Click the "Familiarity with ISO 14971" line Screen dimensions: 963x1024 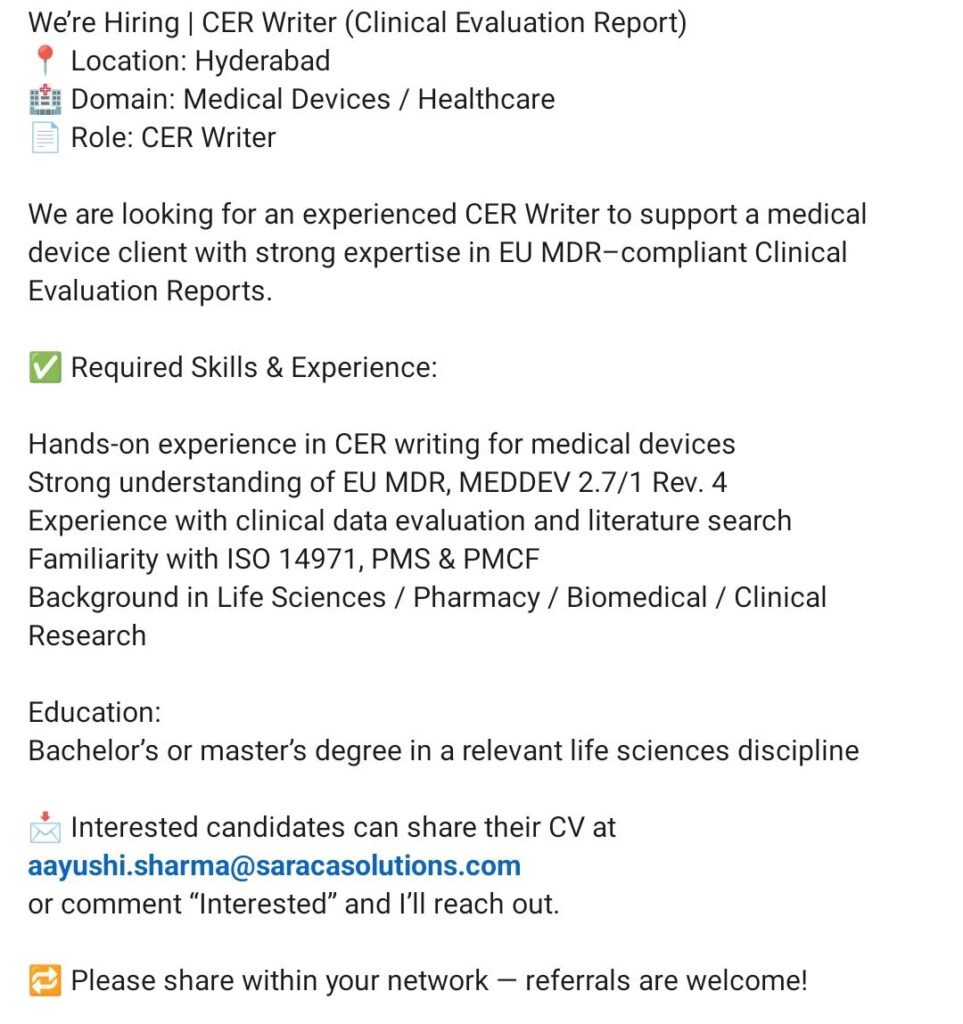point(283,559)
